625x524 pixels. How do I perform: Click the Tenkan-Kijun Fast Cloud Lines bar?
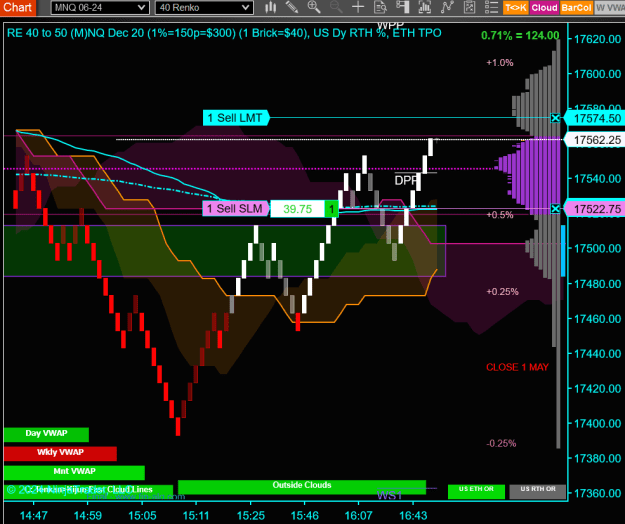coord(88,491)
